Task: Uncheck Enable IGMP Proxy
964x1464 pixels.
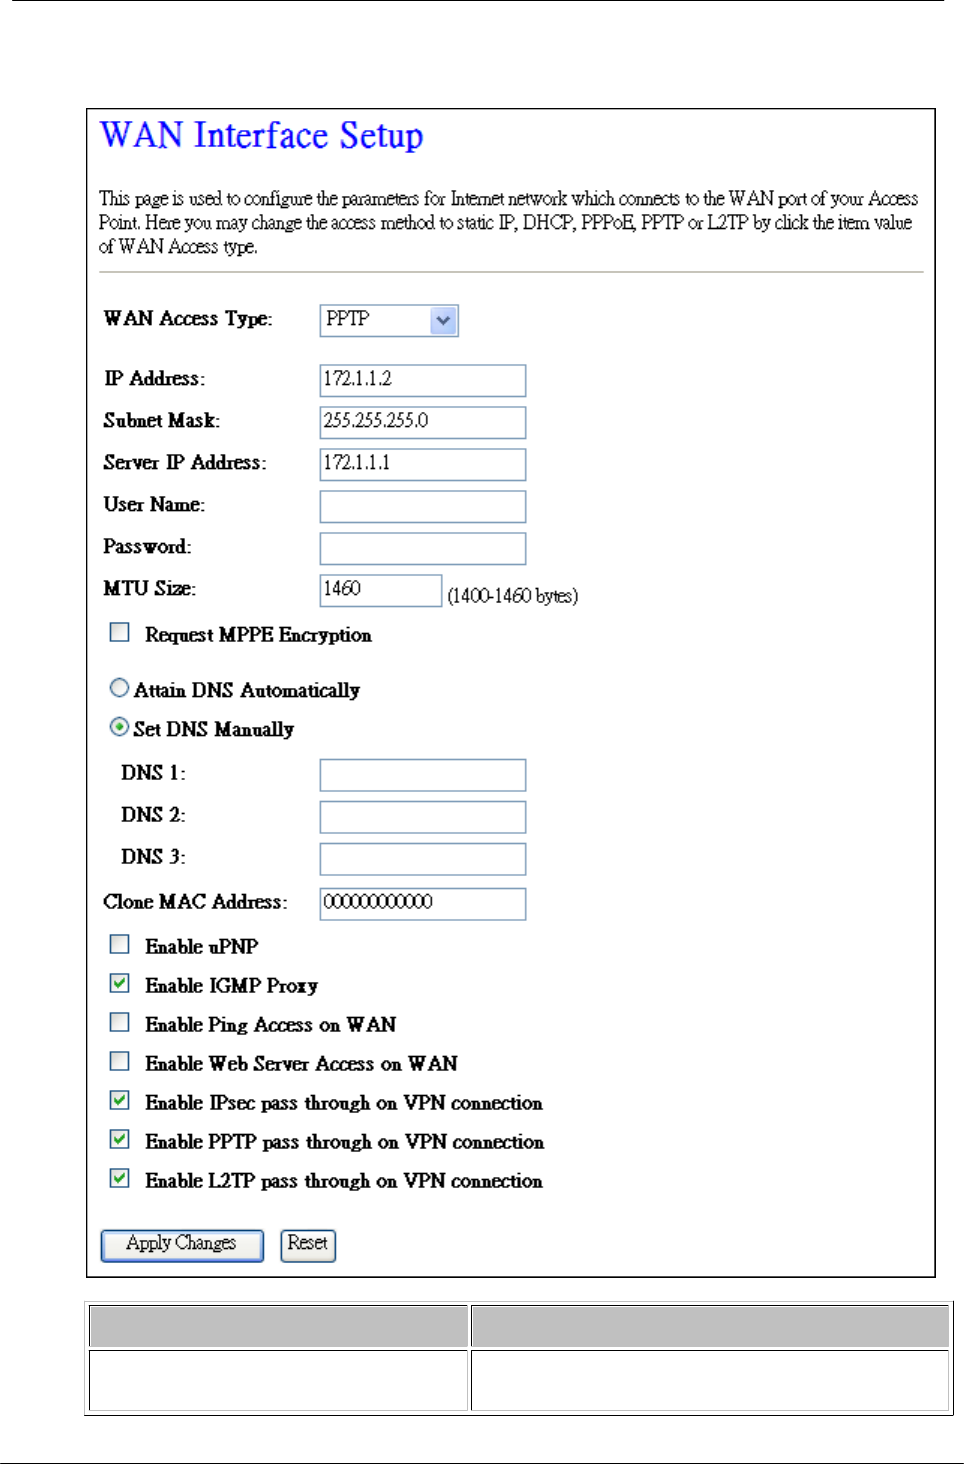Action: tap(120, 983)
